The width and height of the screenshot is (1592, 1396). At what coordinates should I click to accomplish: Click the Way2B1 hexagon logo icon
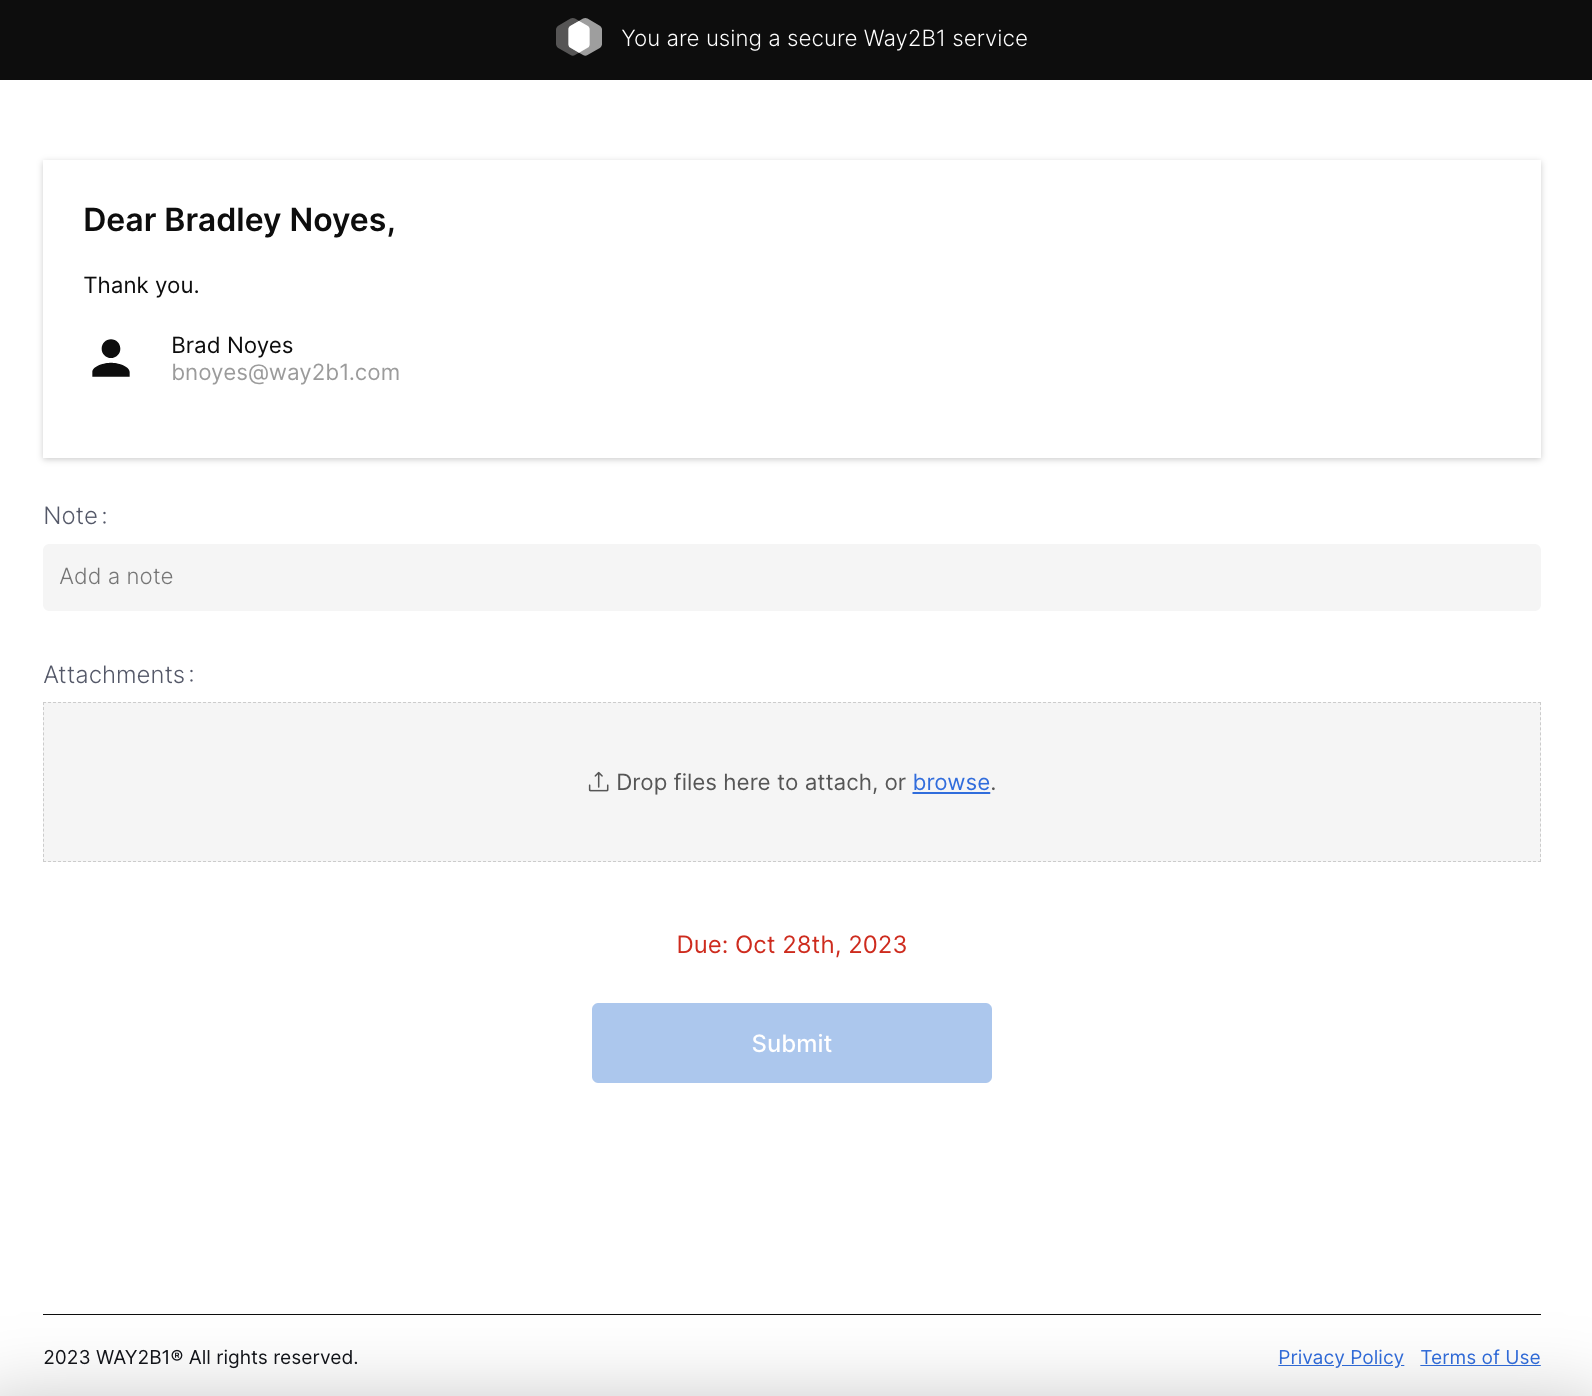point(579,38)
